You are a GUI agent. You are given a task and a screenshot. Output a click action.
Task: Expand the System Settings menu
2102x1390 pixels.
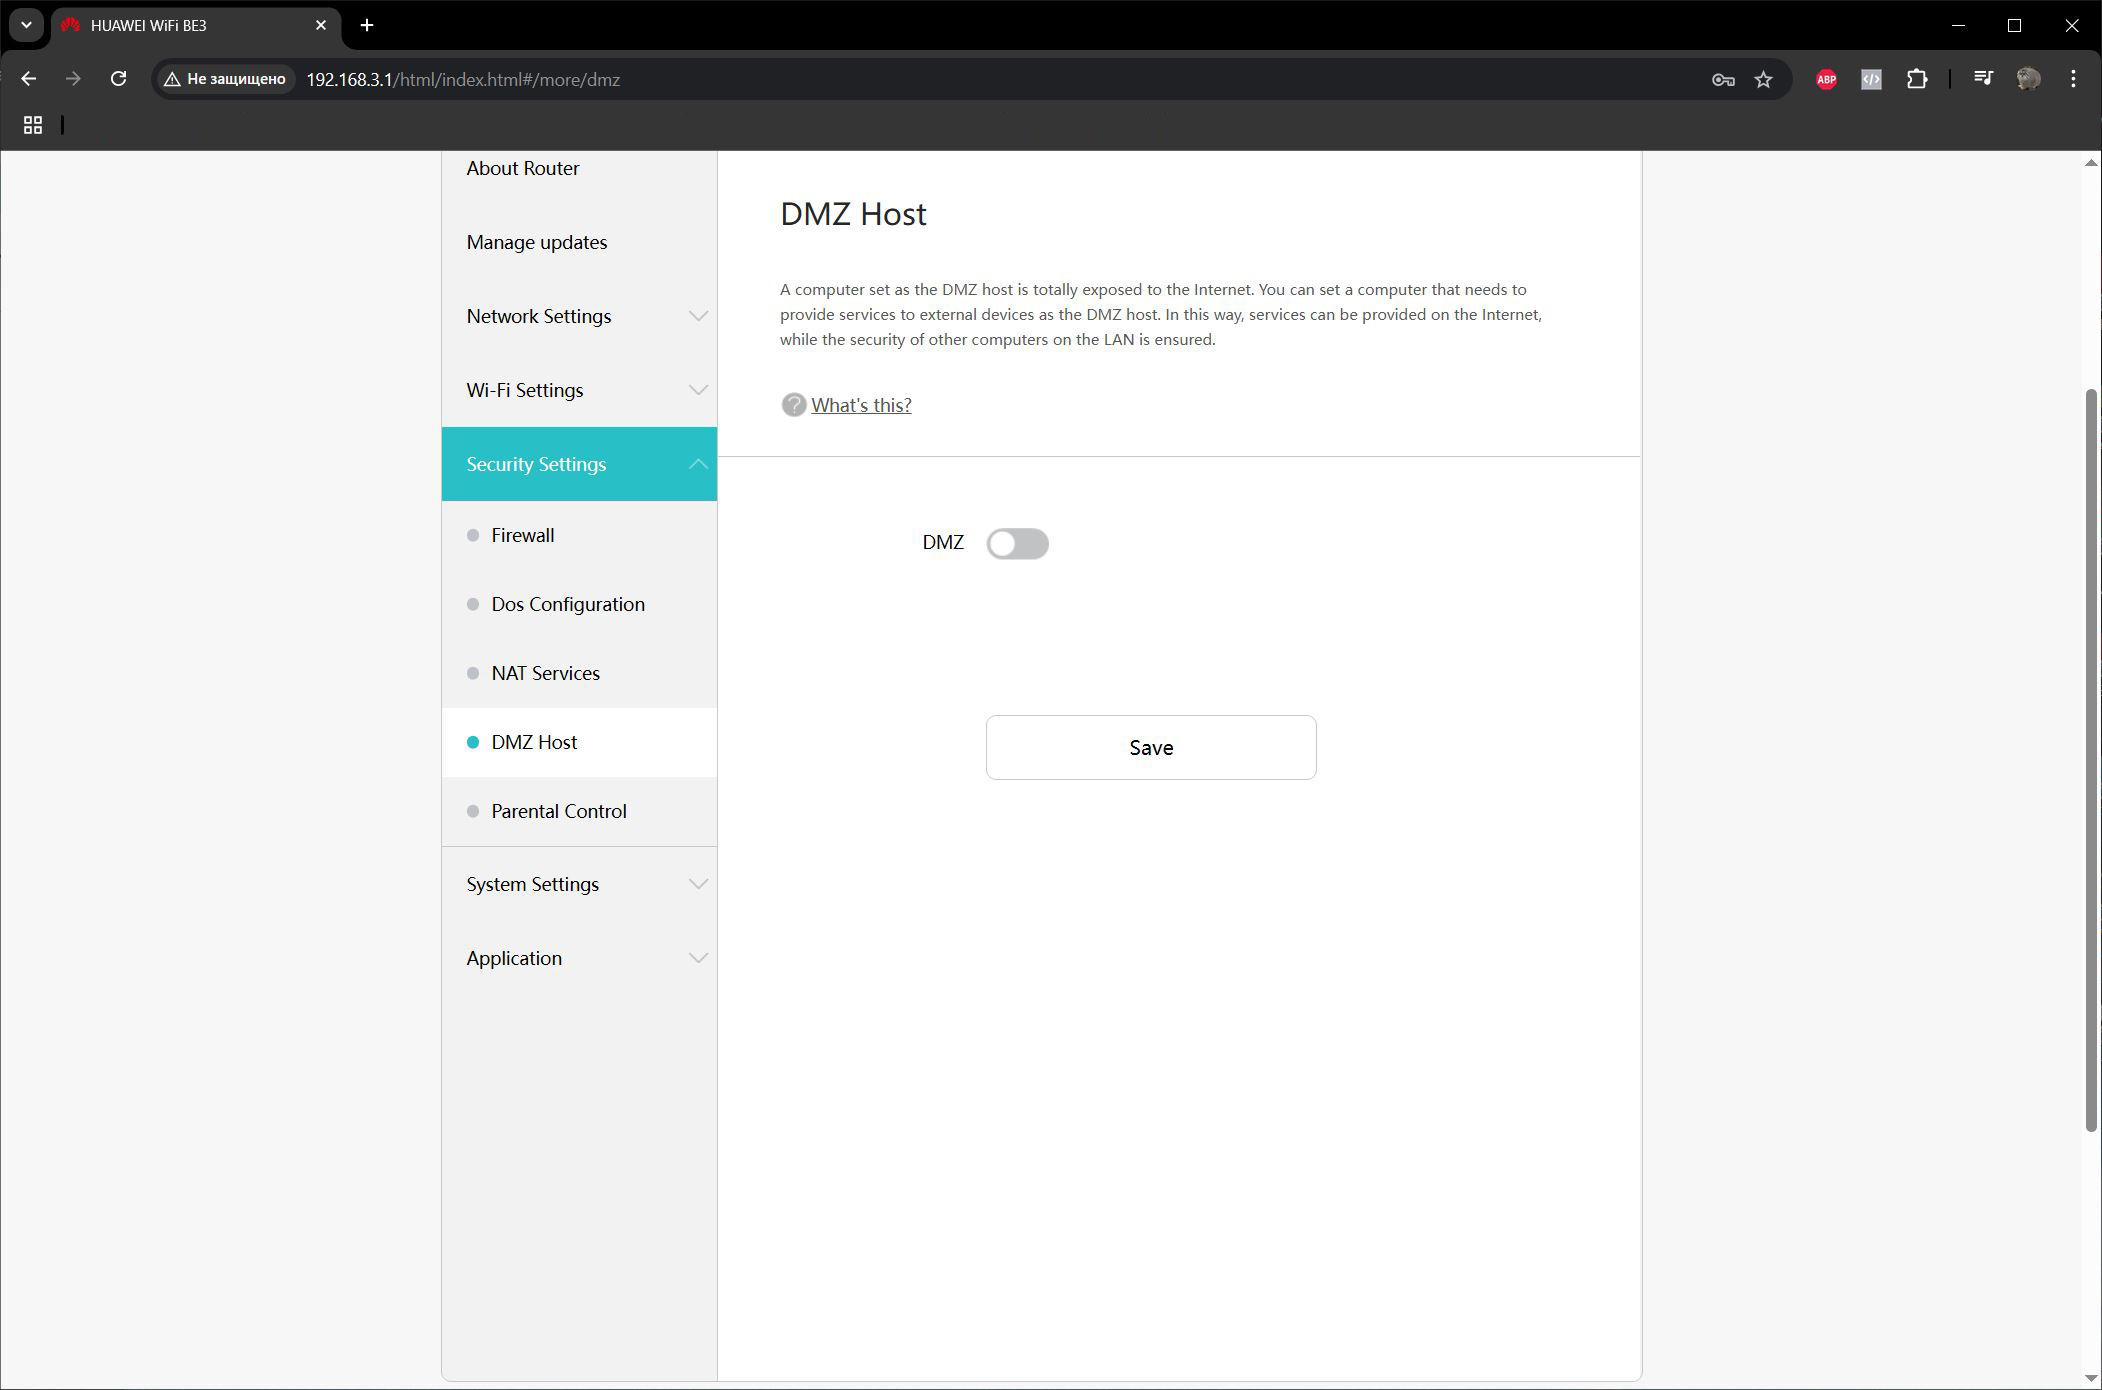579,884
